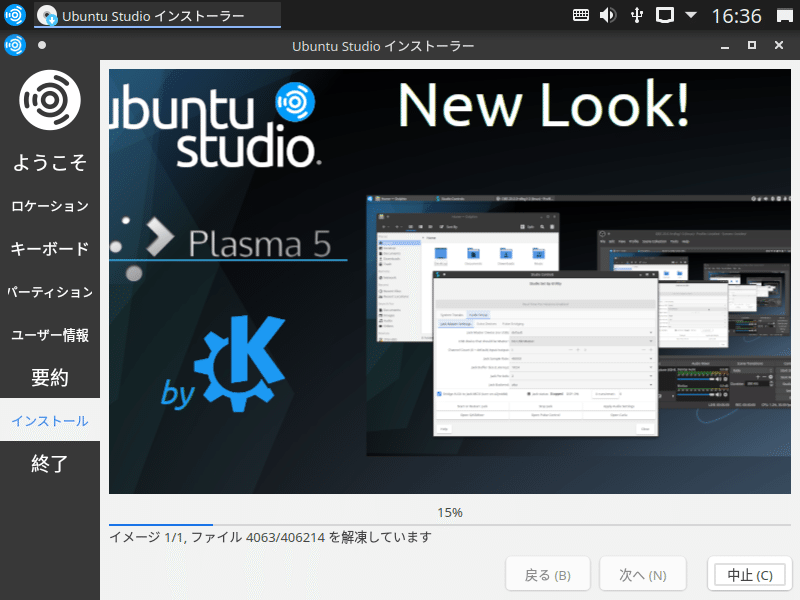Open the keyboard layout tray icon
The height and width of the screenshot is (600, 800).
tap(581, 15)
